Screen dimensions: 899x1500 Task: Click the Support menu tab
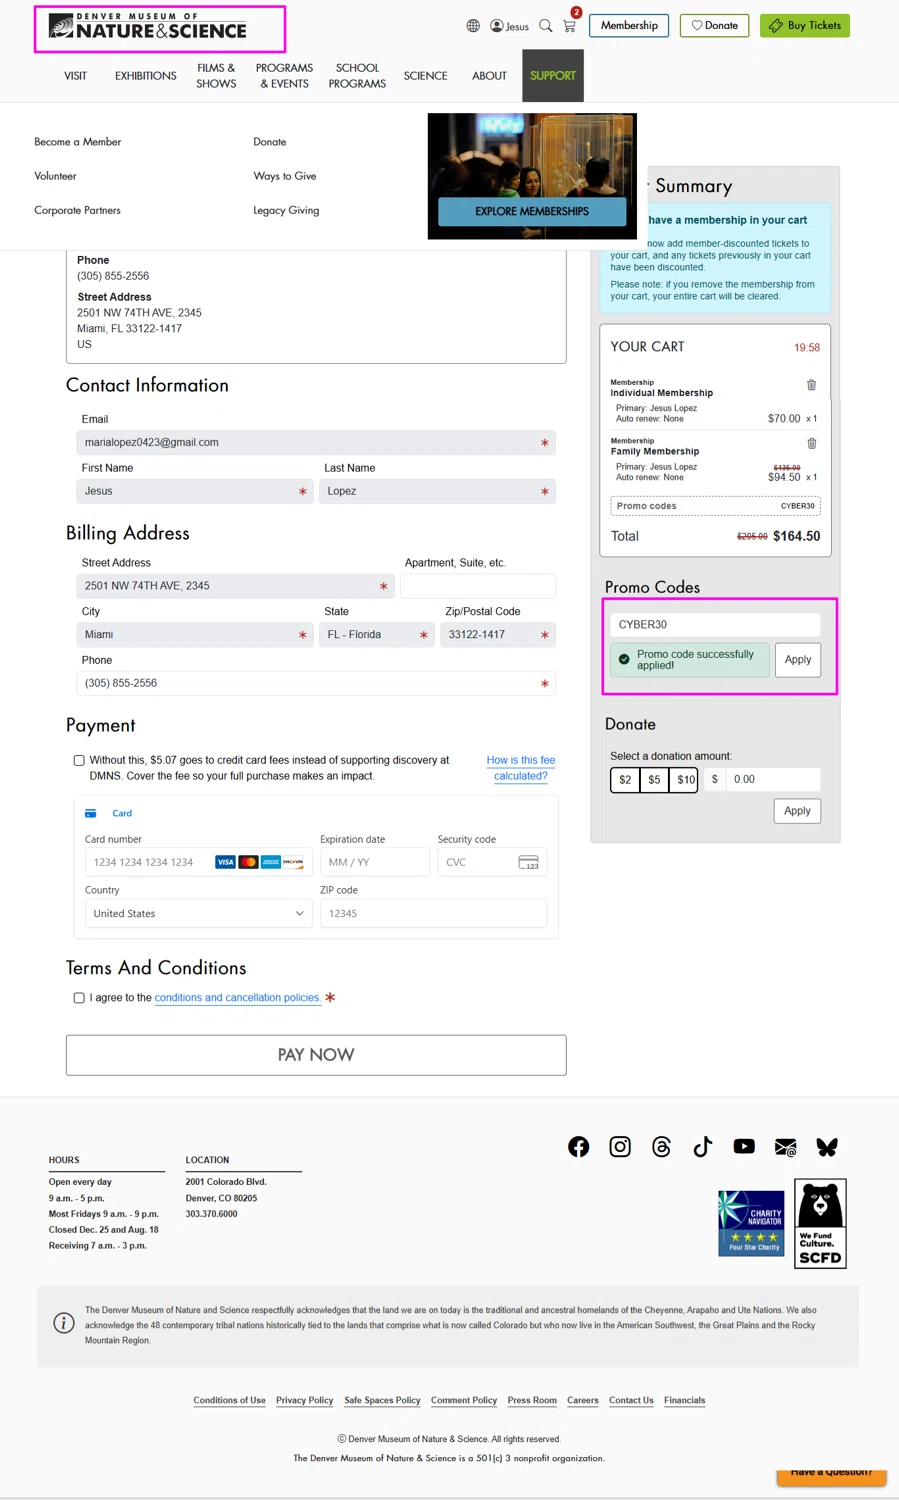coord(553,76)
